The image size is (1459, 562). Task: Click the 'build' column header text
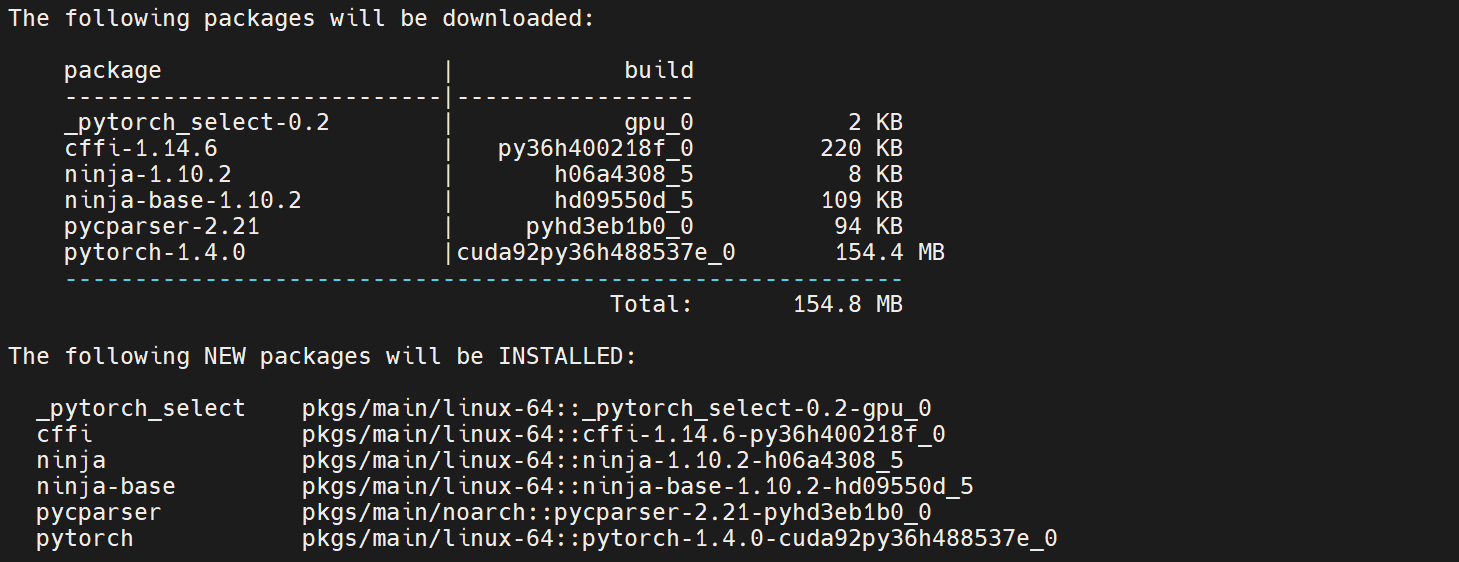tap(658, 70)
